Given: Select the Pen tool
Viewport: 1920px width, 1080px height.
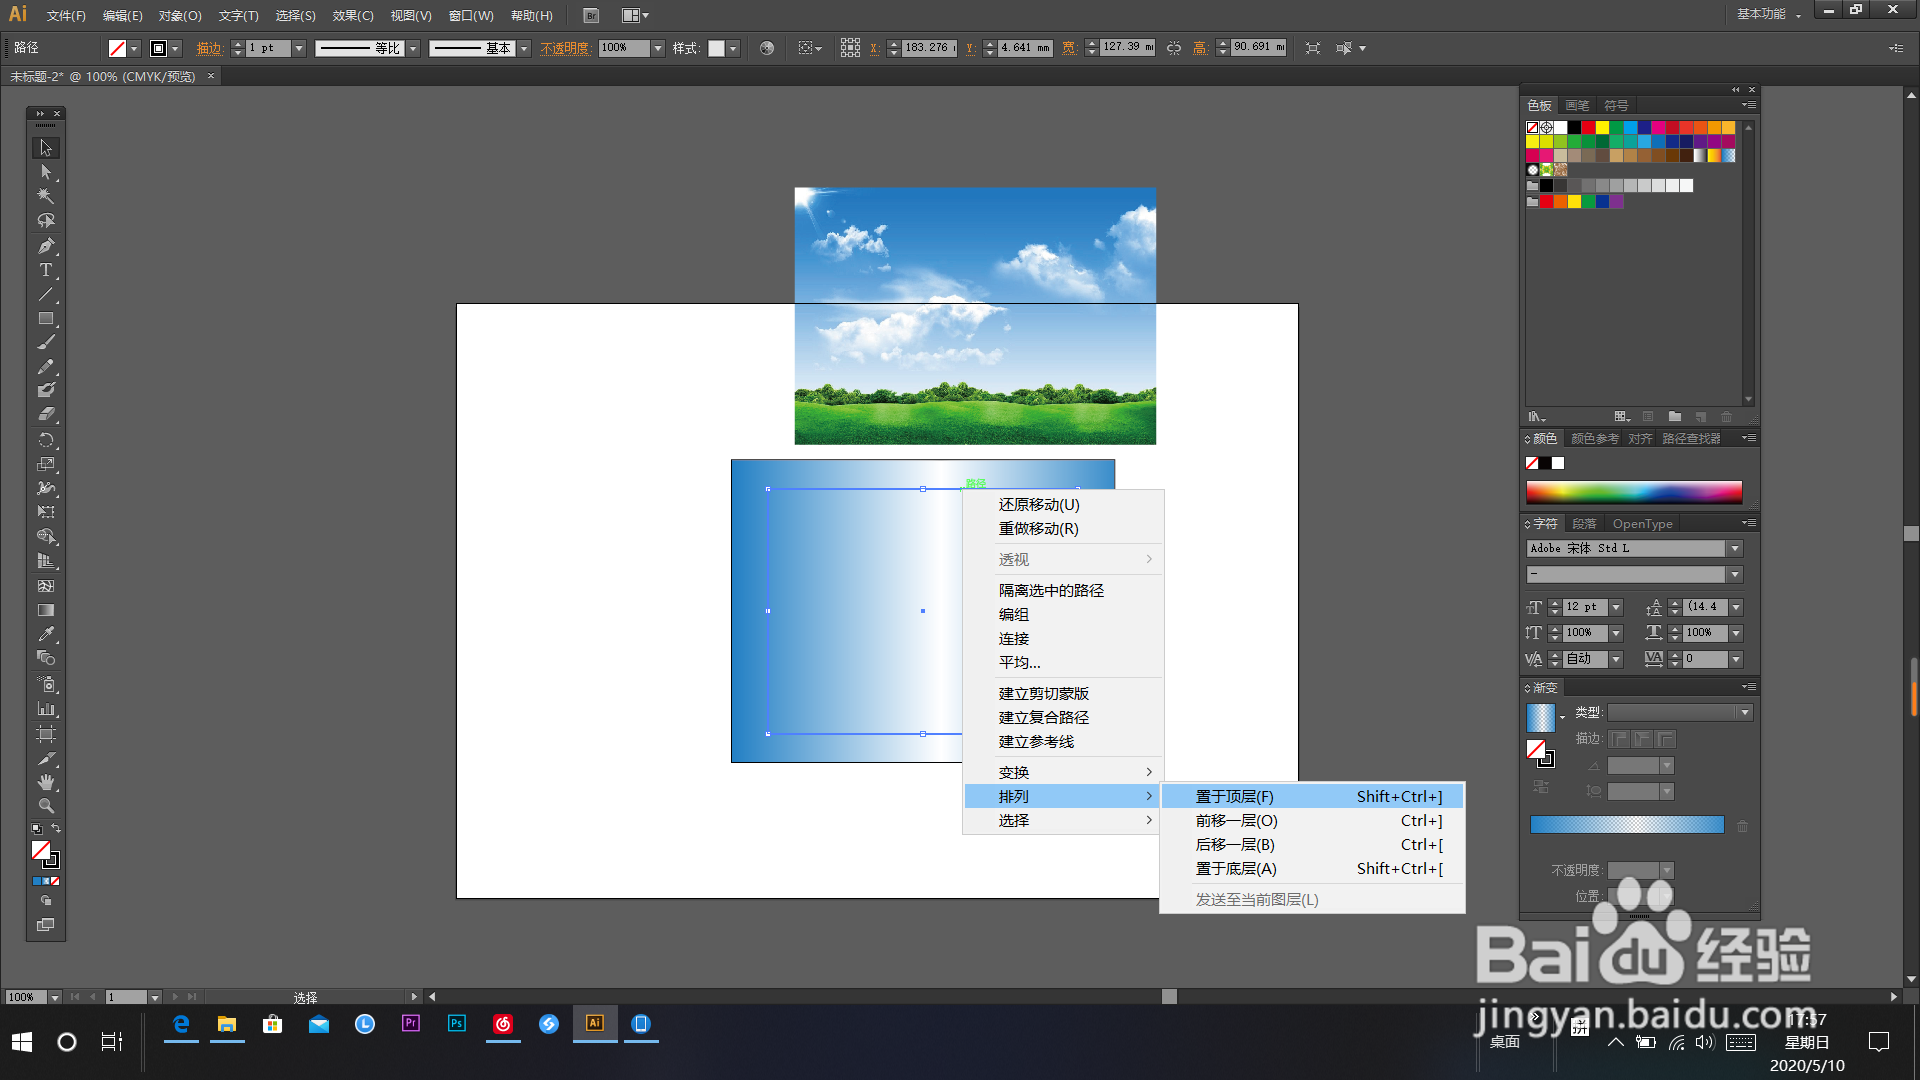Looking at the screenshot, I should click(45, 246).
